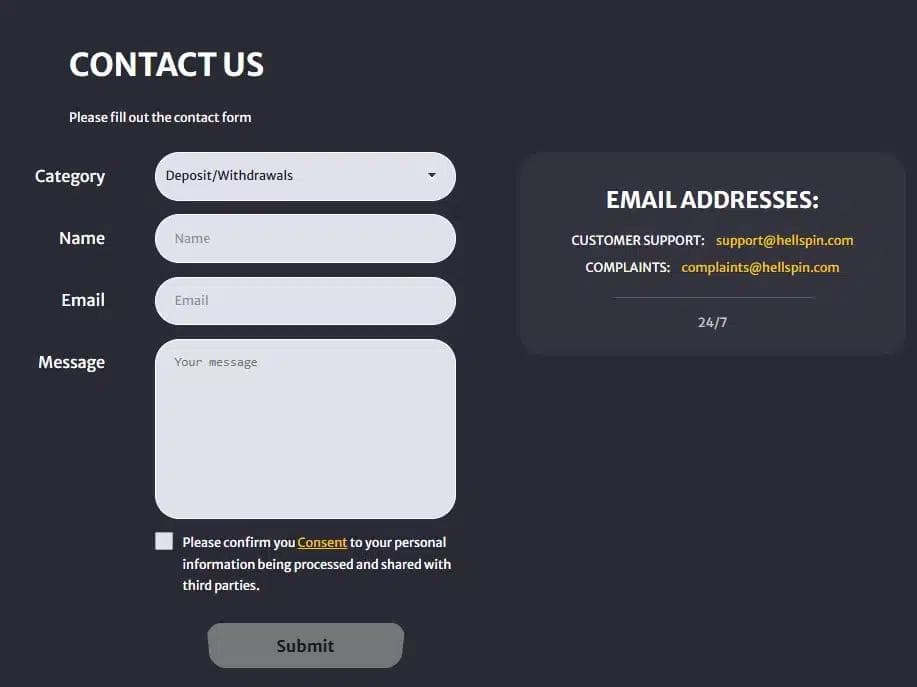Click the Category field label
Viewport: 917px width, 687px height.
(70, 176)
